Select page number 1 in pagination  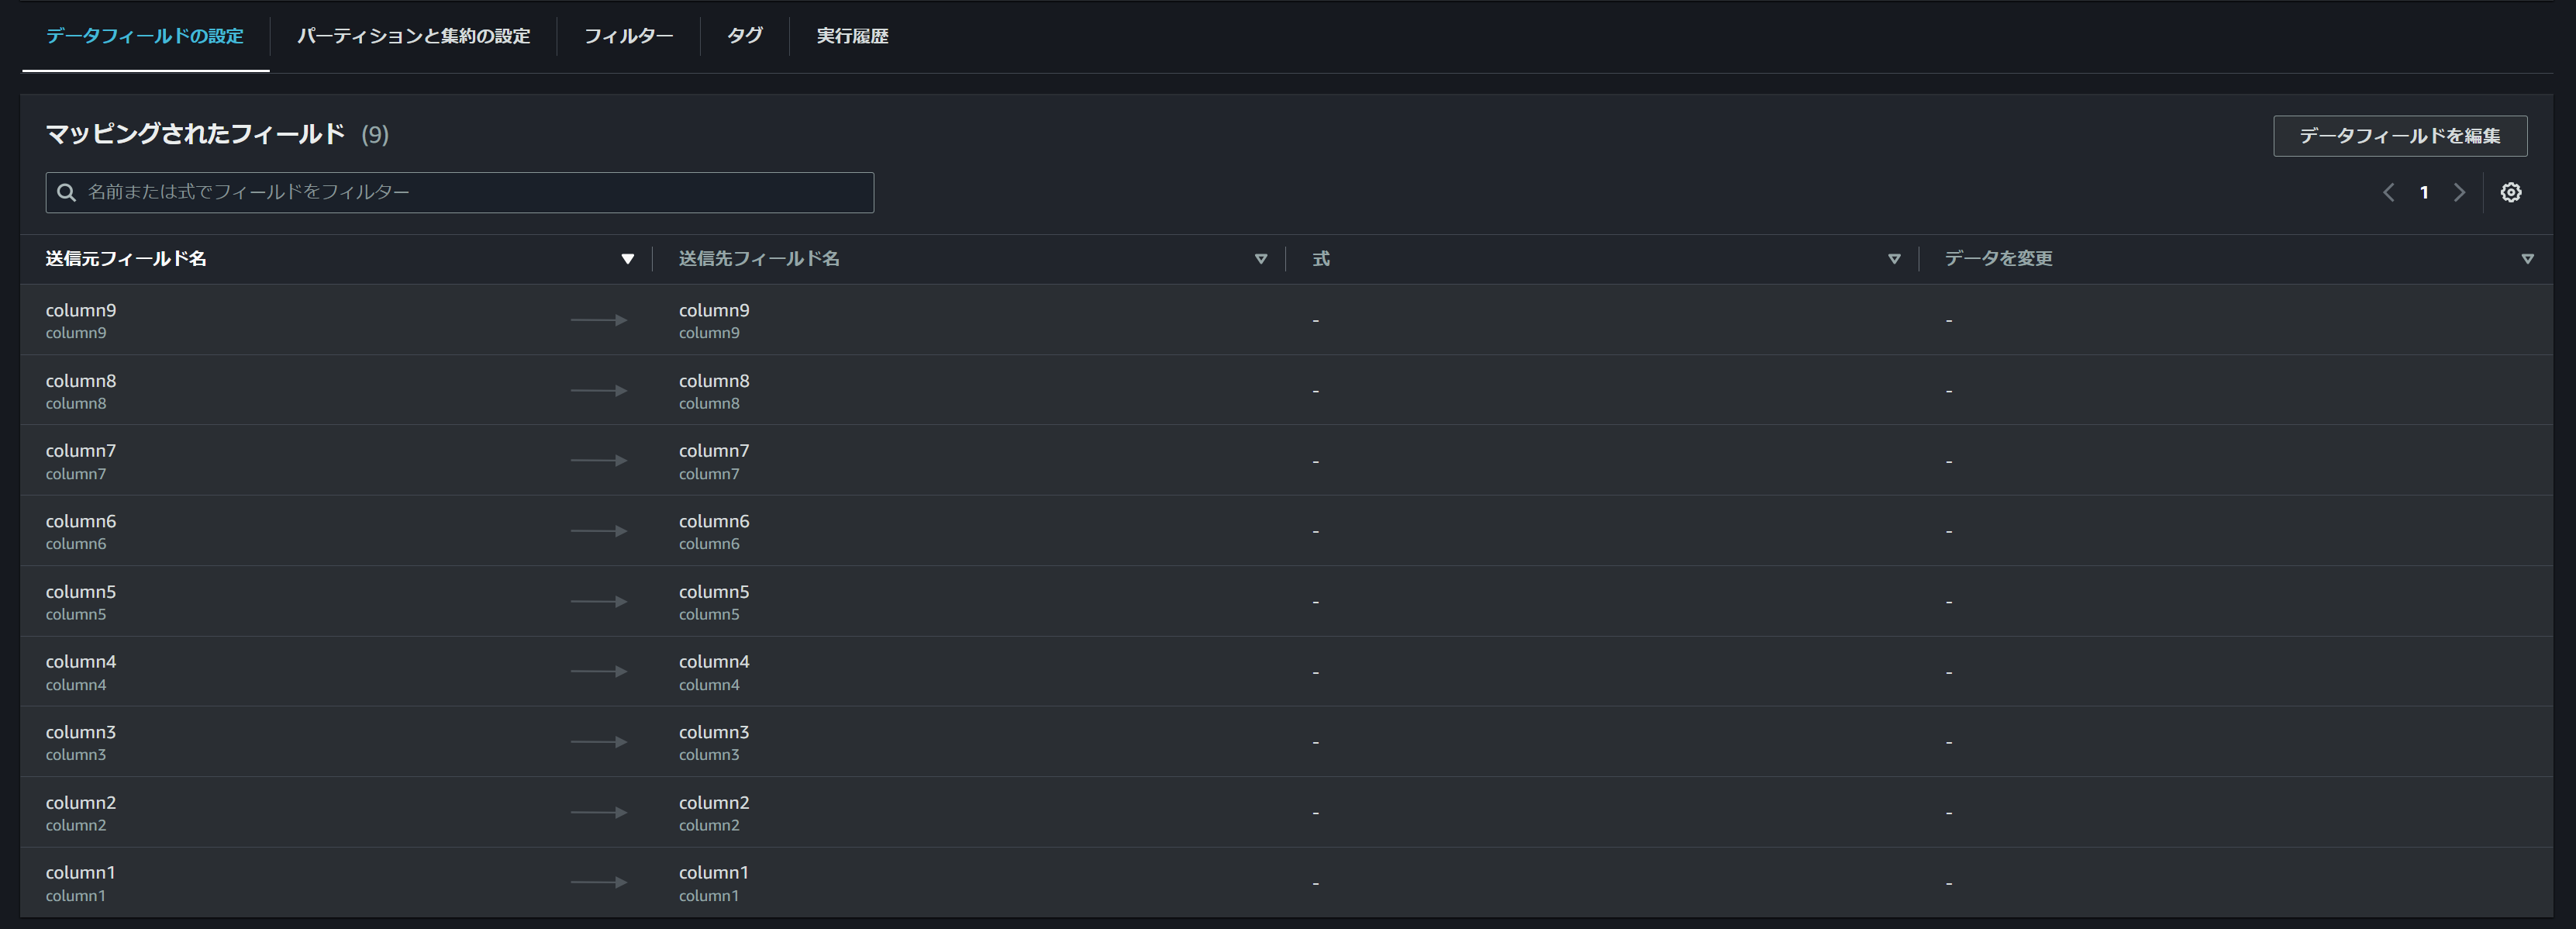pos(2423,192)
